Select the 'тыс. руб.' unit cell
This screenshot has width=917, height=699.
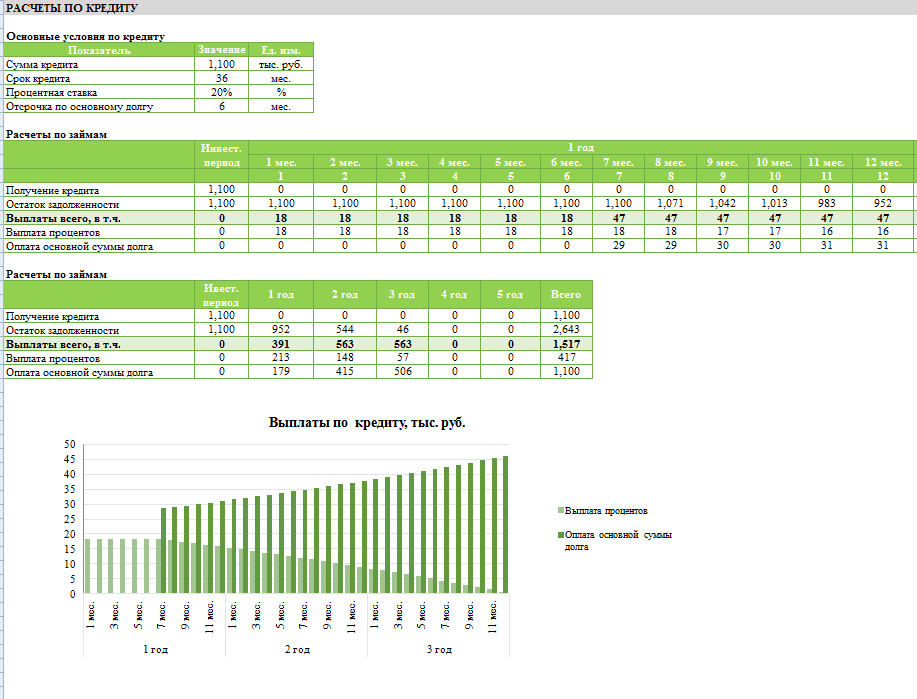pyautogui.click(x=281, y=64)
